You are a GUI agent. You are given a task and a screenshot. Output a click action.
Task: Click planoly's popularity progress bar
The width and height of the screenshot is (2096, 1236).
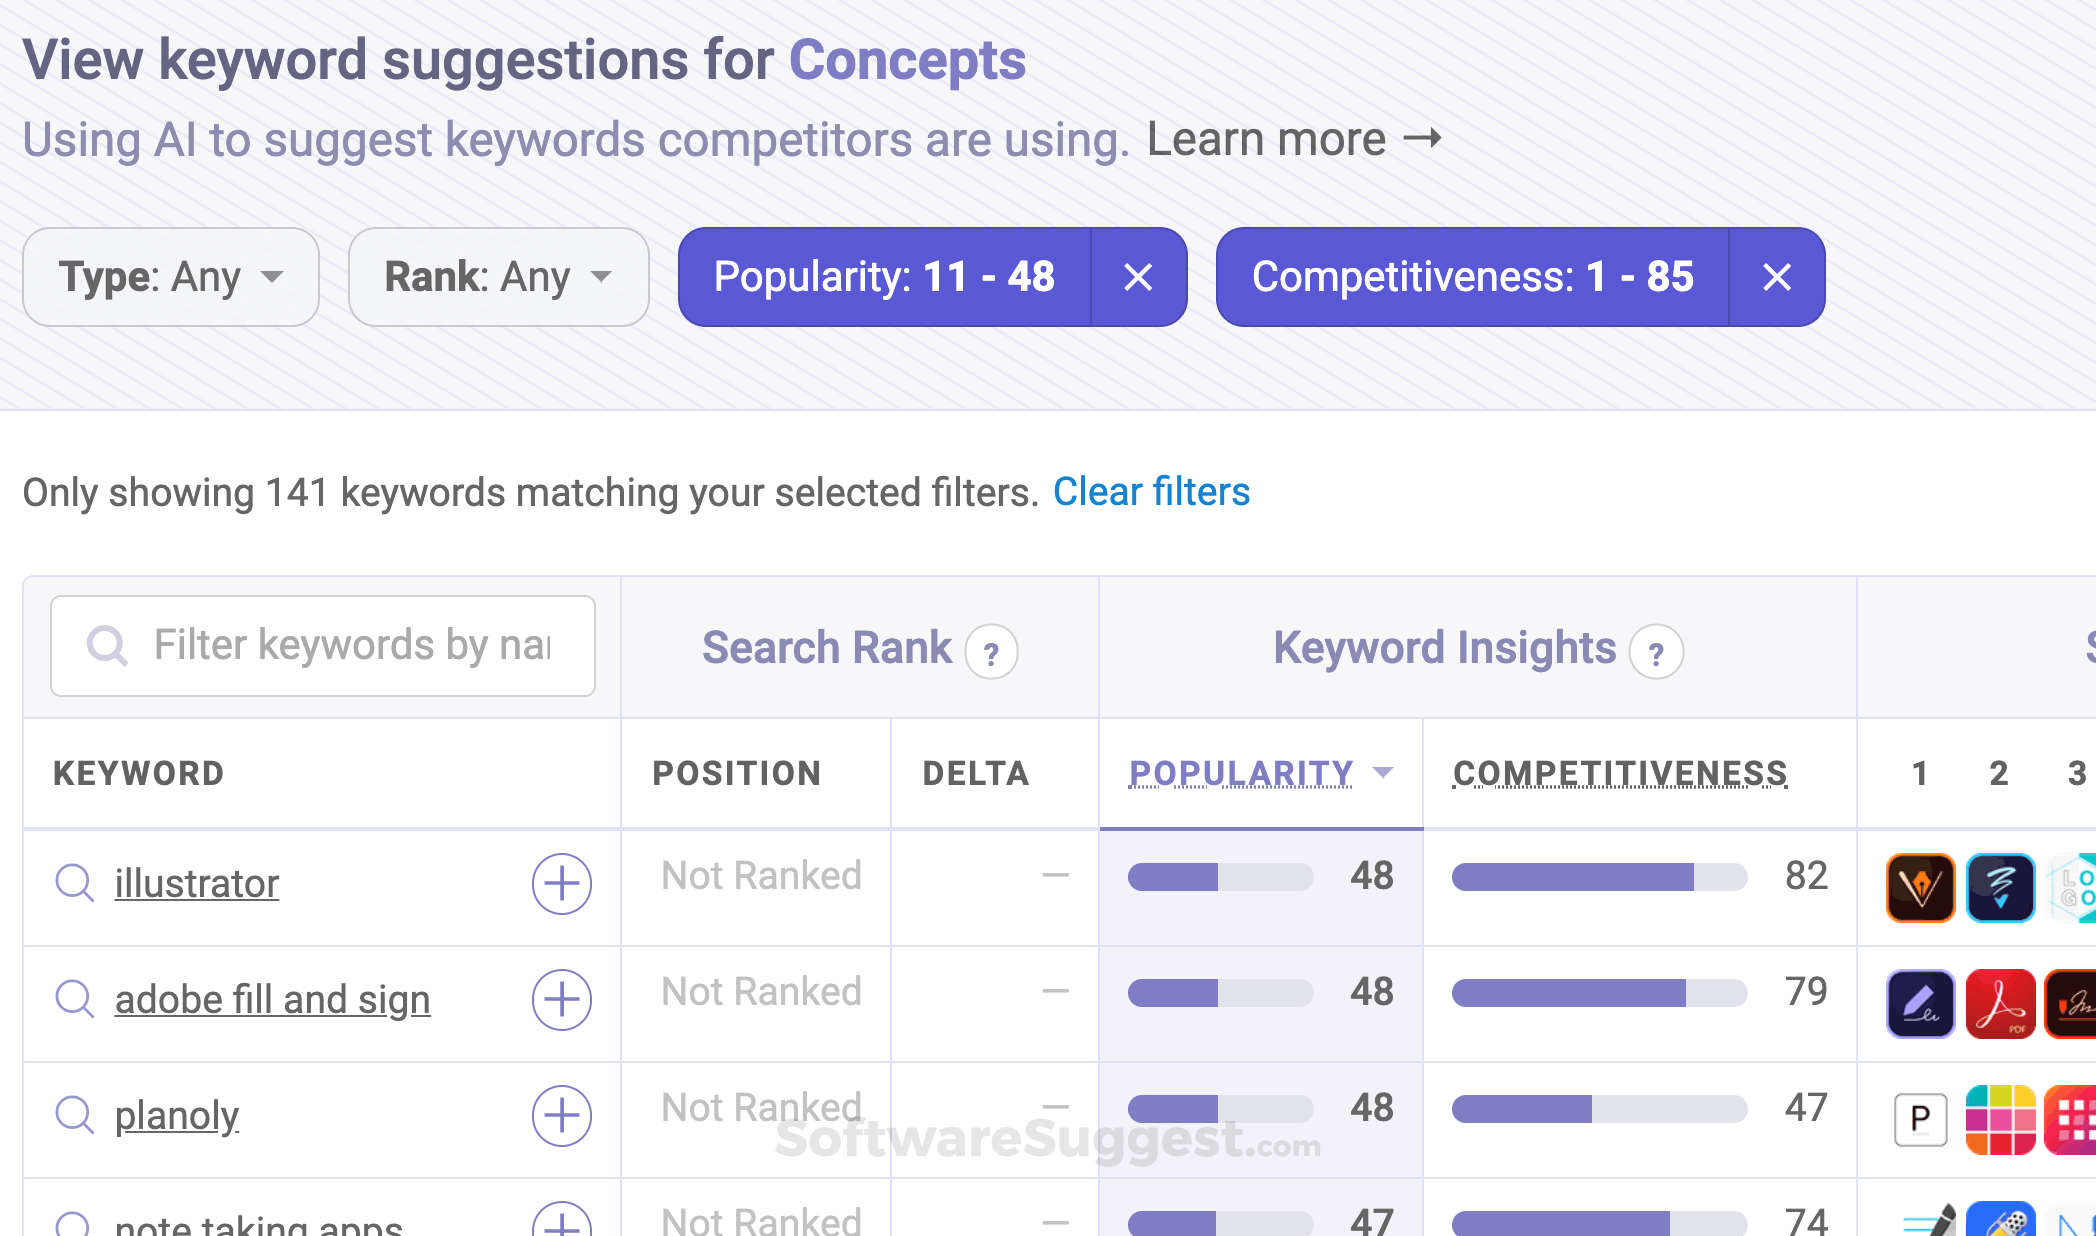[x=1220, y=1109]
